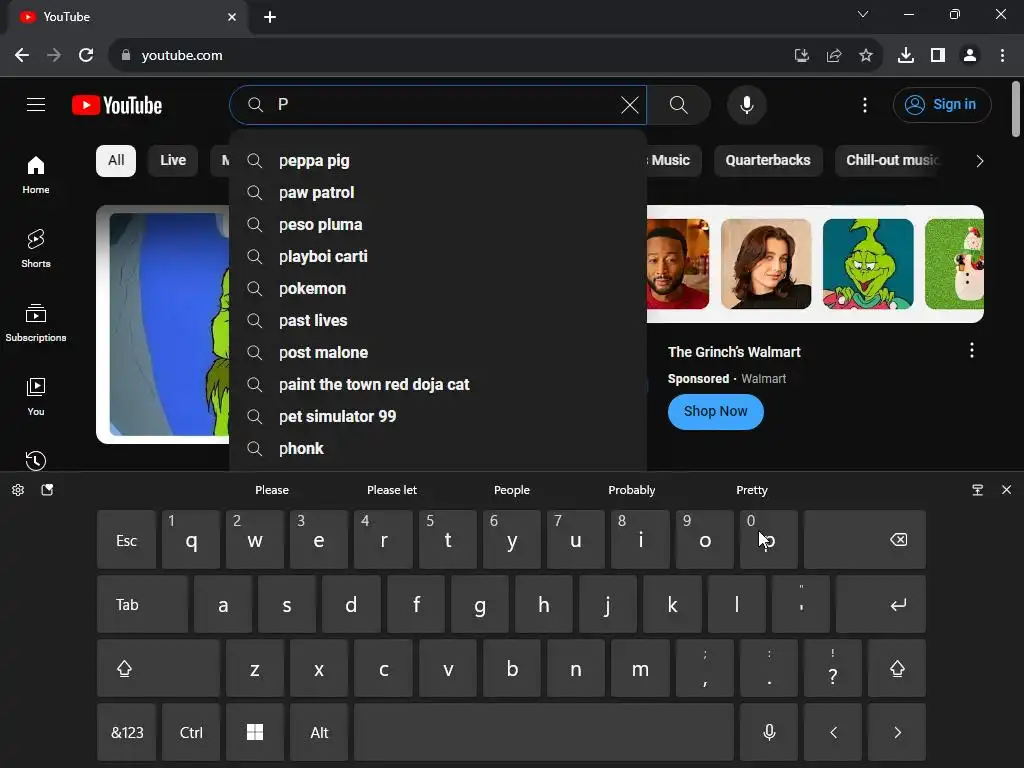
Task: Open the Chrome three-dot menu
Action: (x=1002, y=56)
